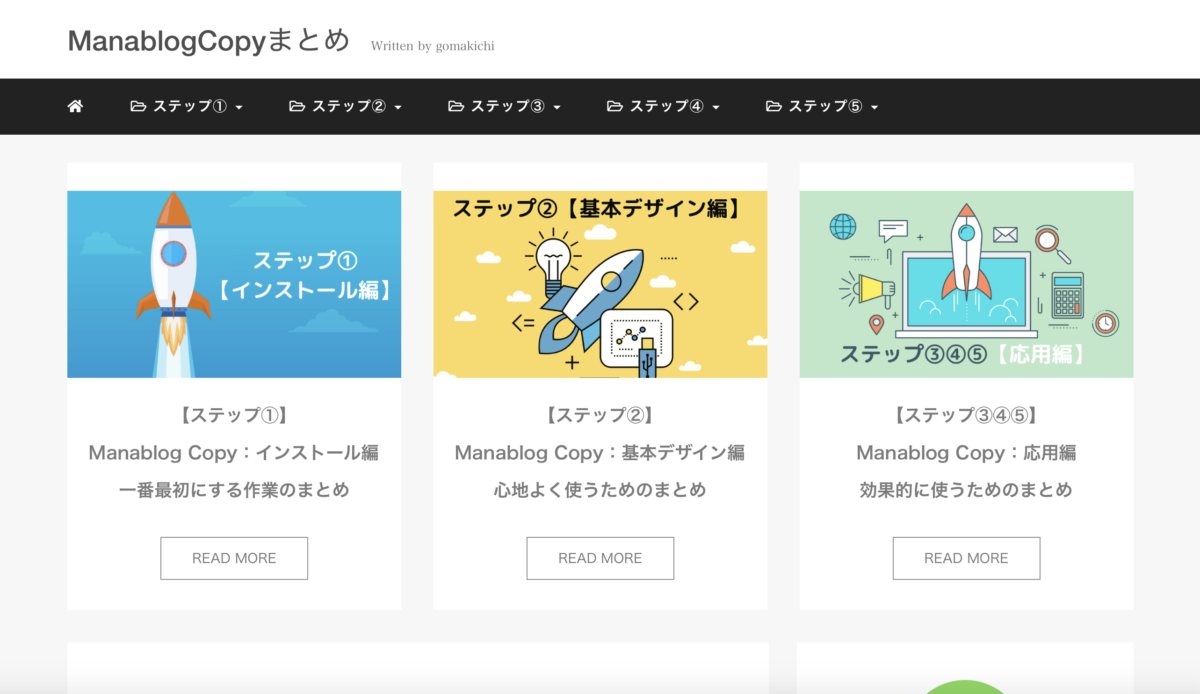Image resolution: width=1200 pixels, height=694 pixels.
Task: Click READ MORE under インストール編 card
Action: (x=234, y=558)
